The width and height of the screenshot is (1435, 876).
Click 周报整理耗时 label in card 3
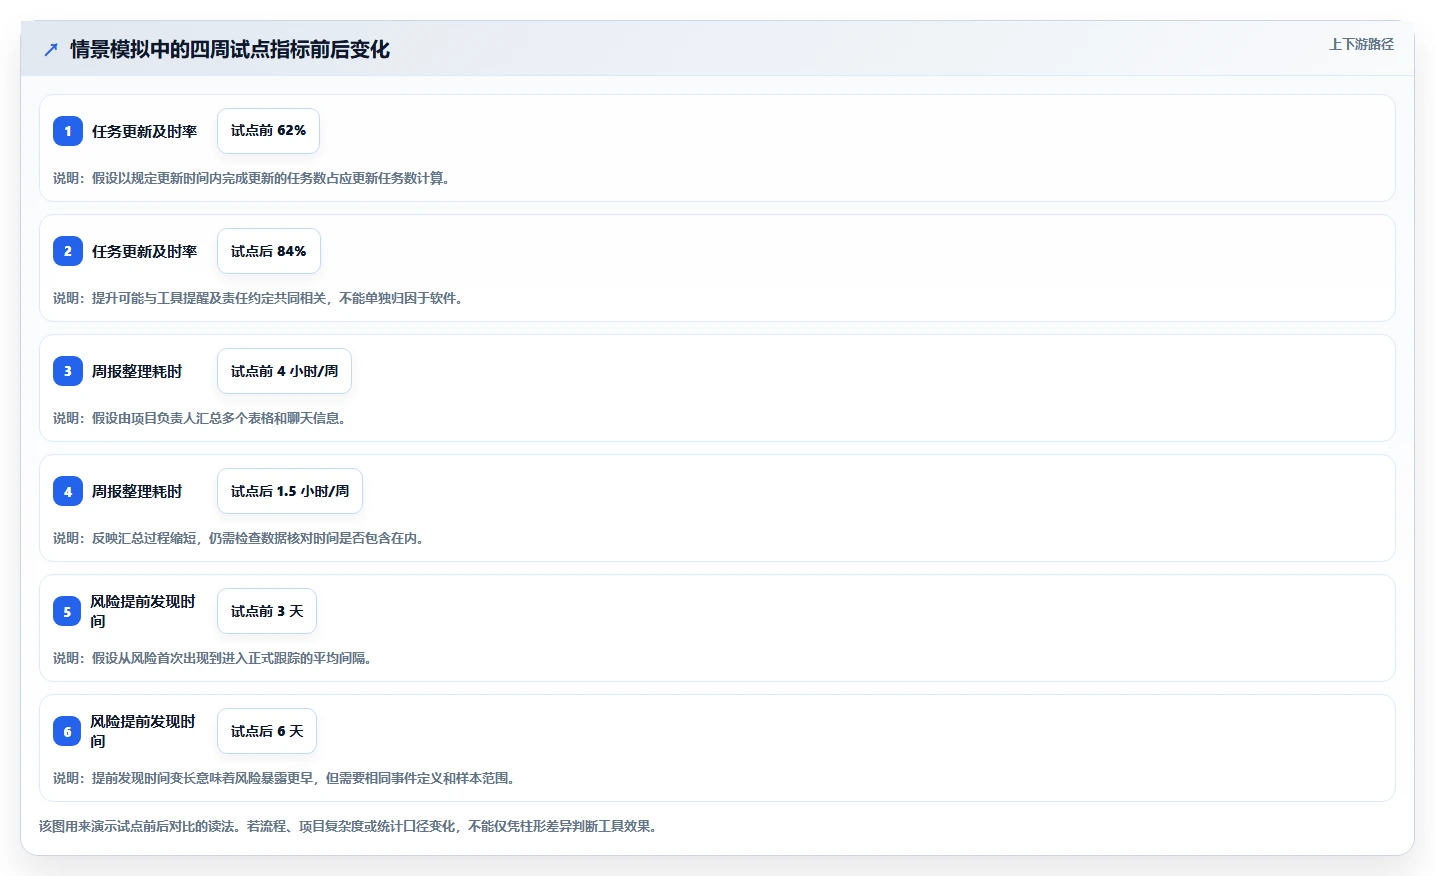(x=137, y=371)
